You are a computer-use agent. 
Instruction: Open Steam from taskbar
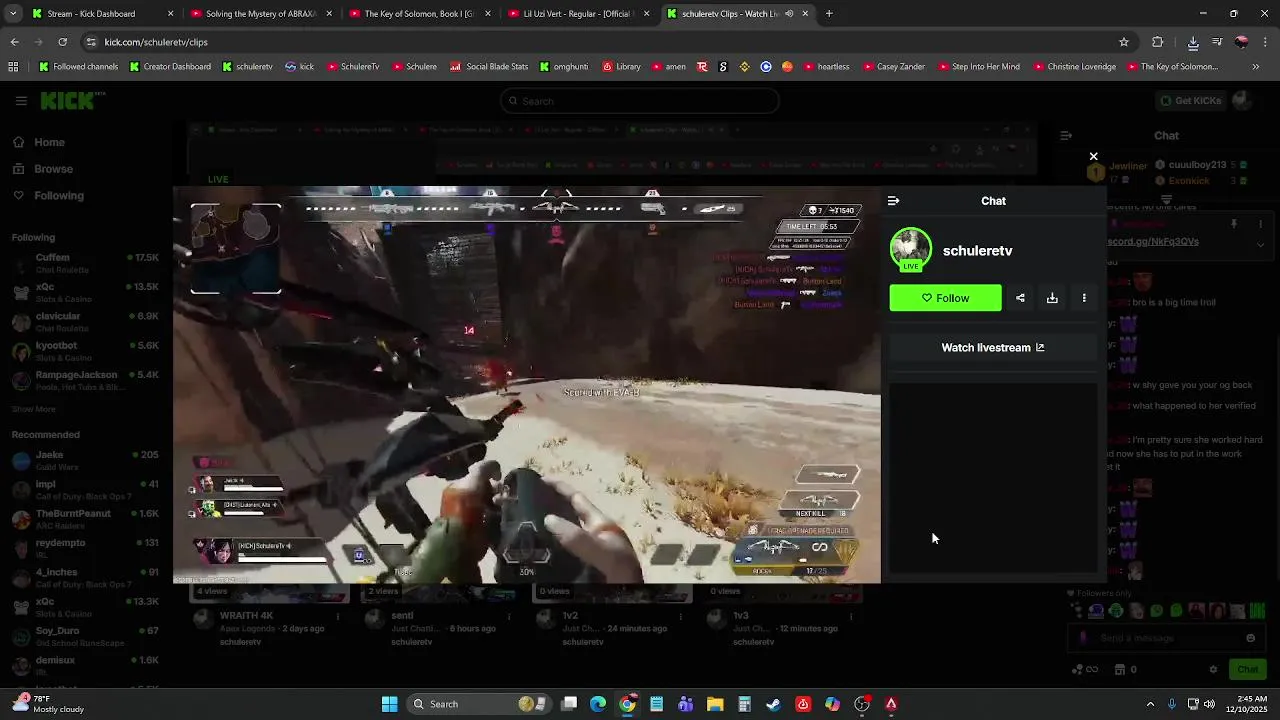tap(773, 704)
